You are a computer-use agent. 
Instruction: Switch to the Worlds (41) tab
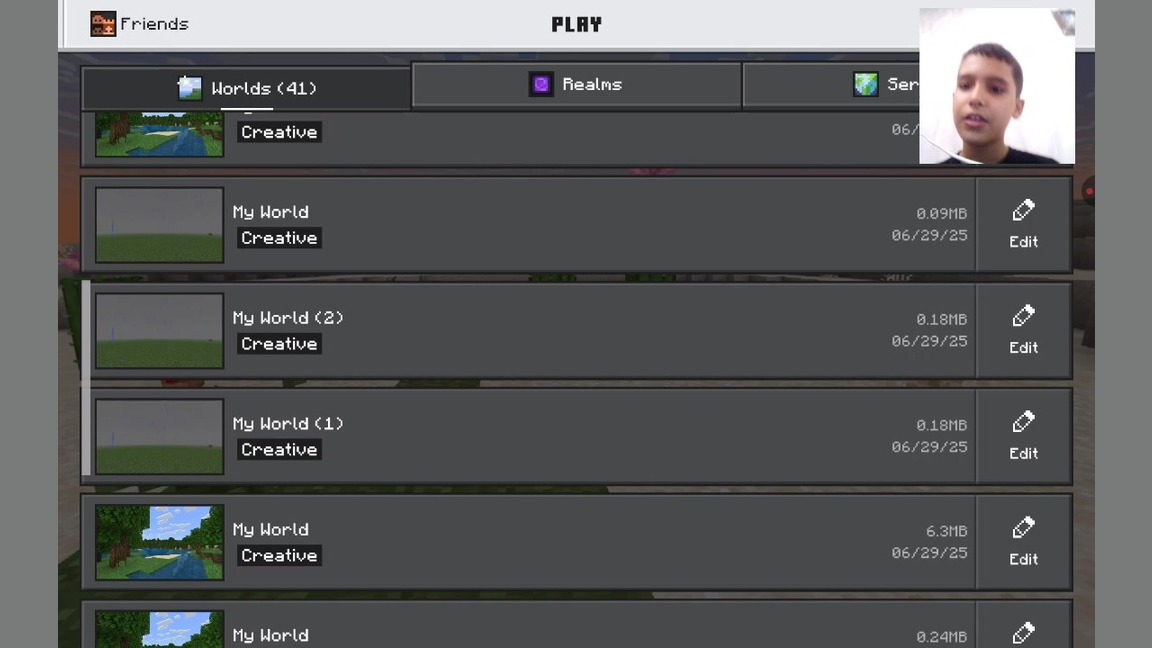246,88
